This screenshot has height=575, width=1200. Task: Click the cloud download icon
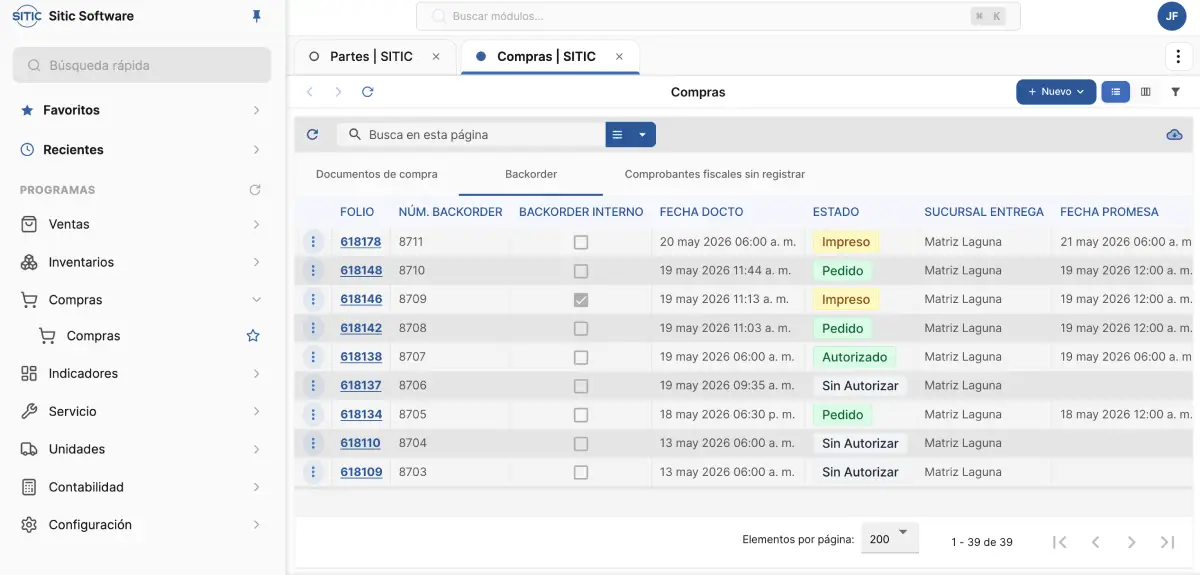pyautogui.click(x=1175, y=135)
